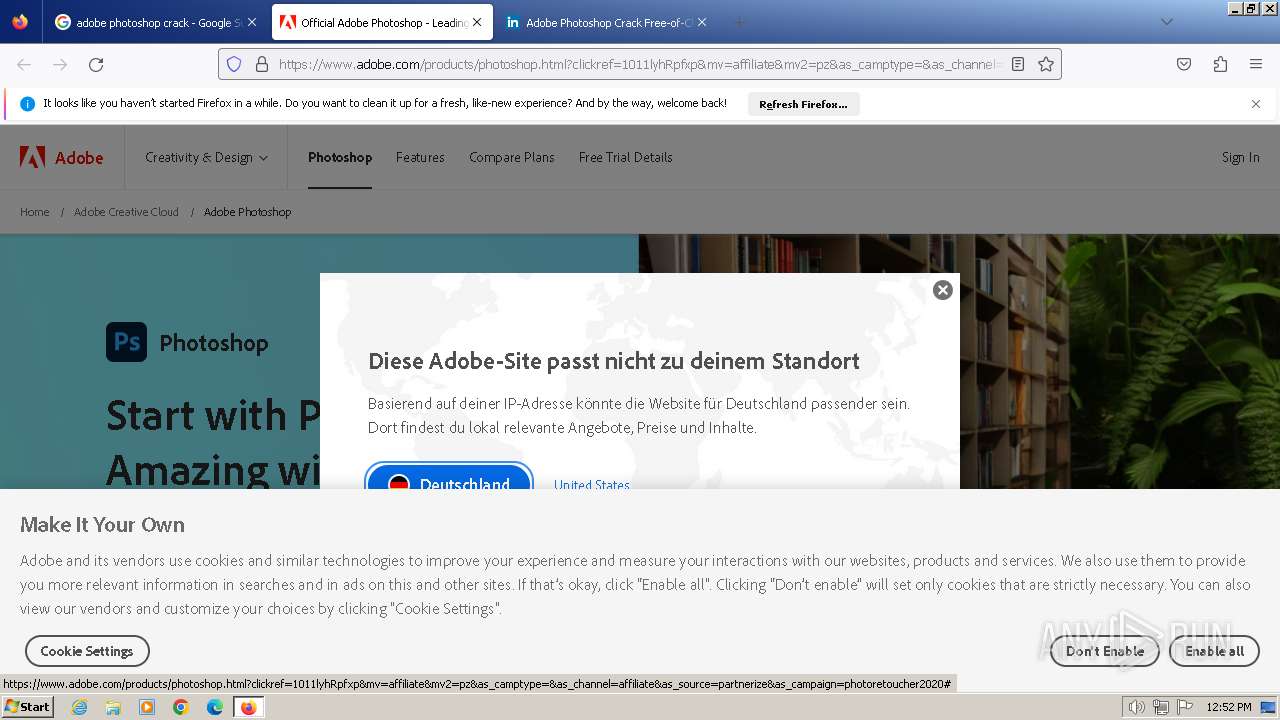Save page to Pocket

coord(1184,64)
